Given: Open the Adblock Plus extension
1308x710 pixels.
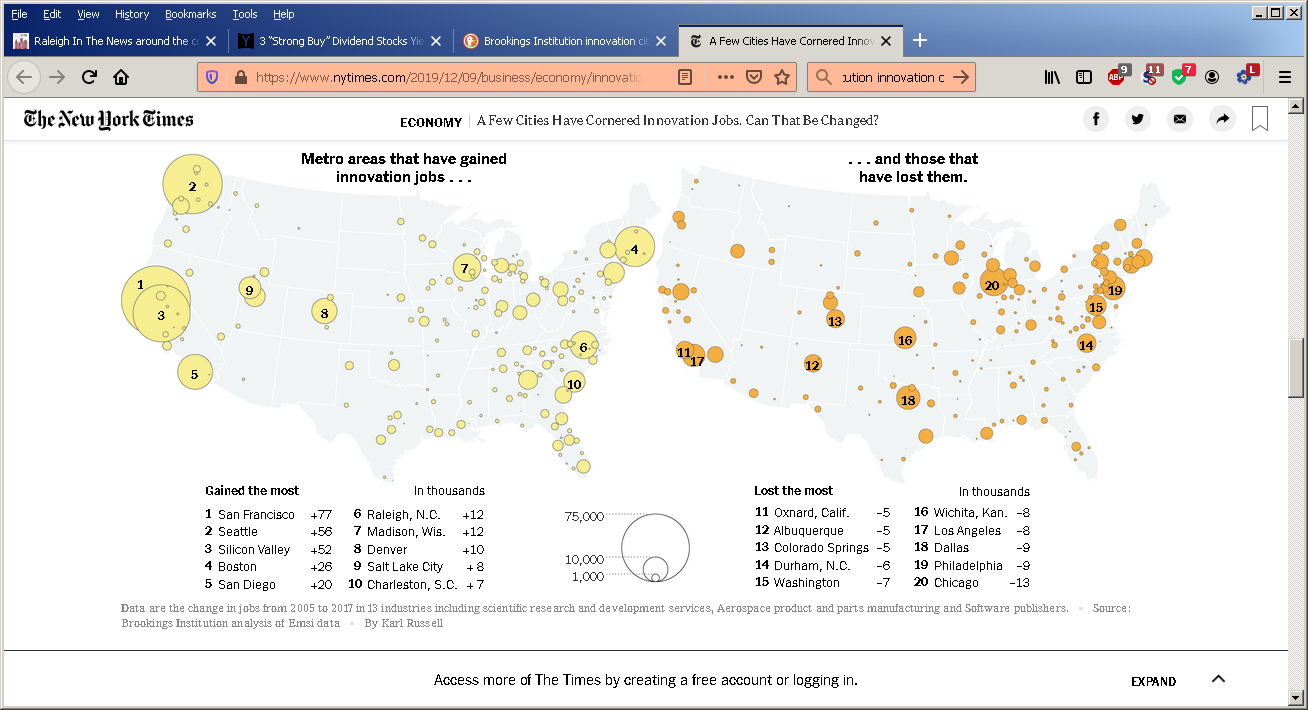Looking at the screenshot, I should (x=1117, y=77).
